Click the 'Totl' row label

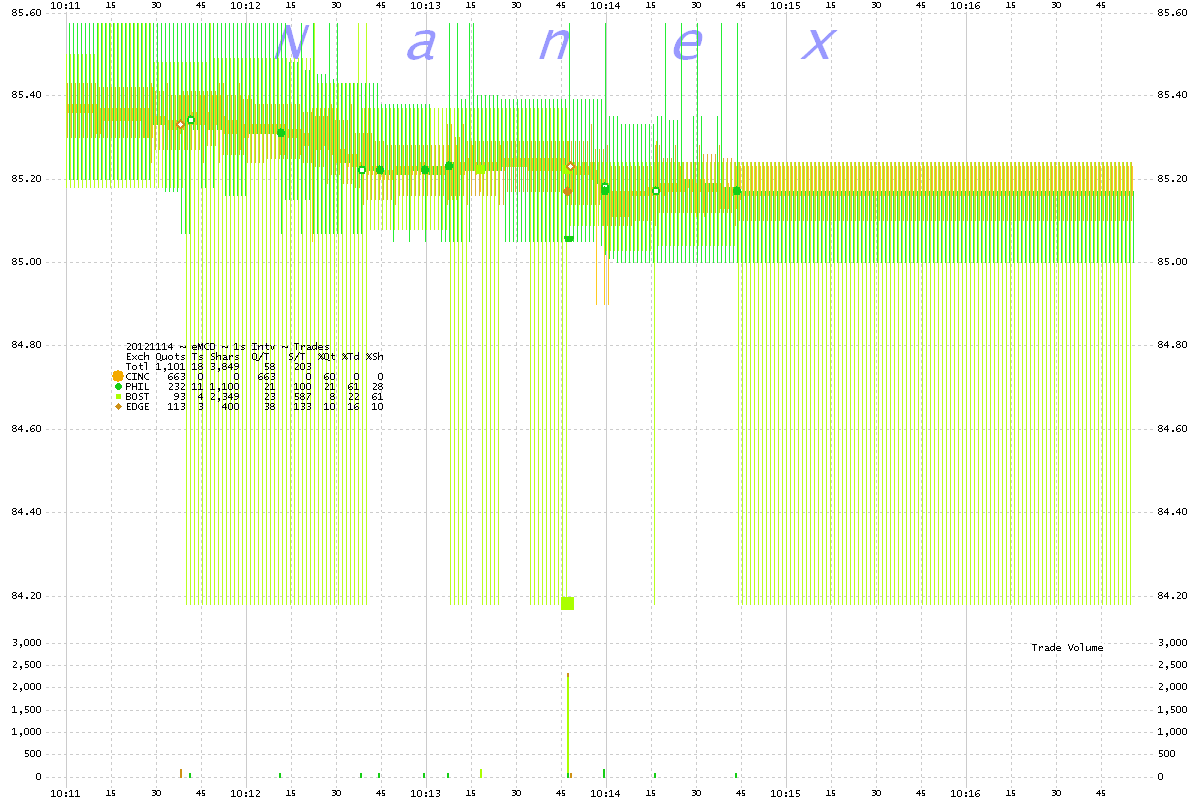click(137, 367)
